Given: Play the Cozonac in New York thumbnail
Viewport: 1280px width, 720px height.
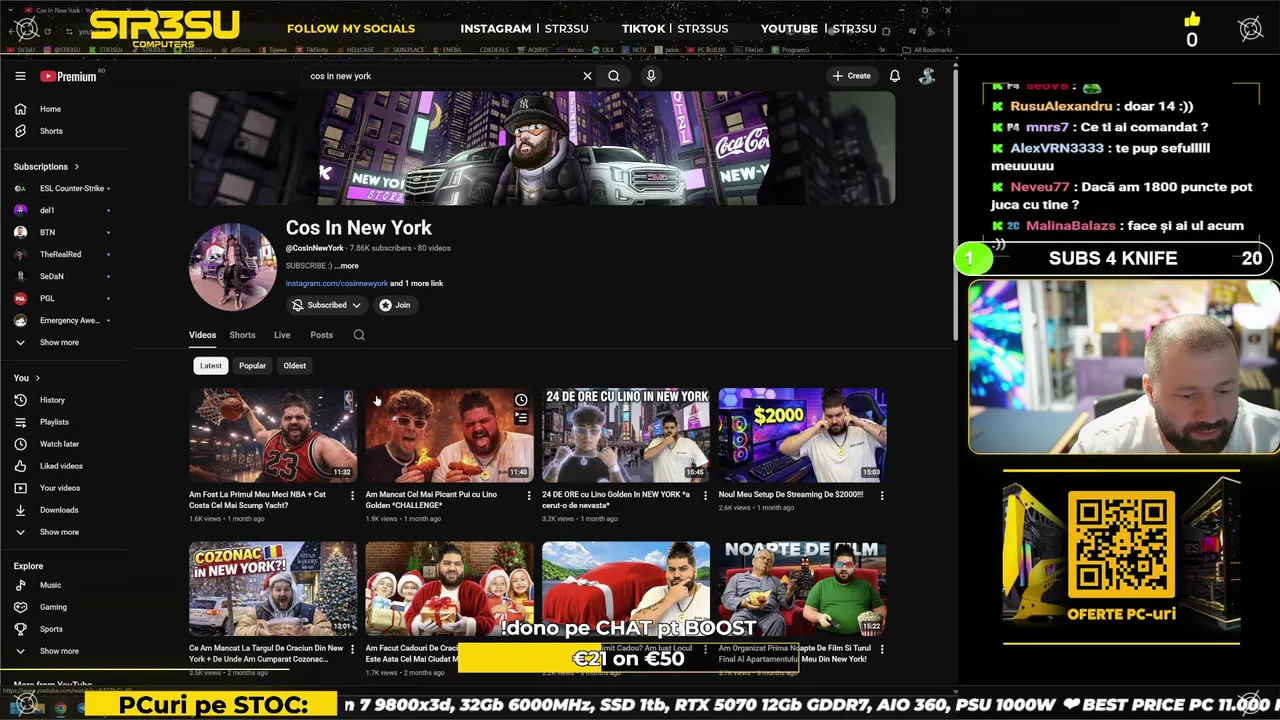Looking at the screenshot, I should [273, 588].
